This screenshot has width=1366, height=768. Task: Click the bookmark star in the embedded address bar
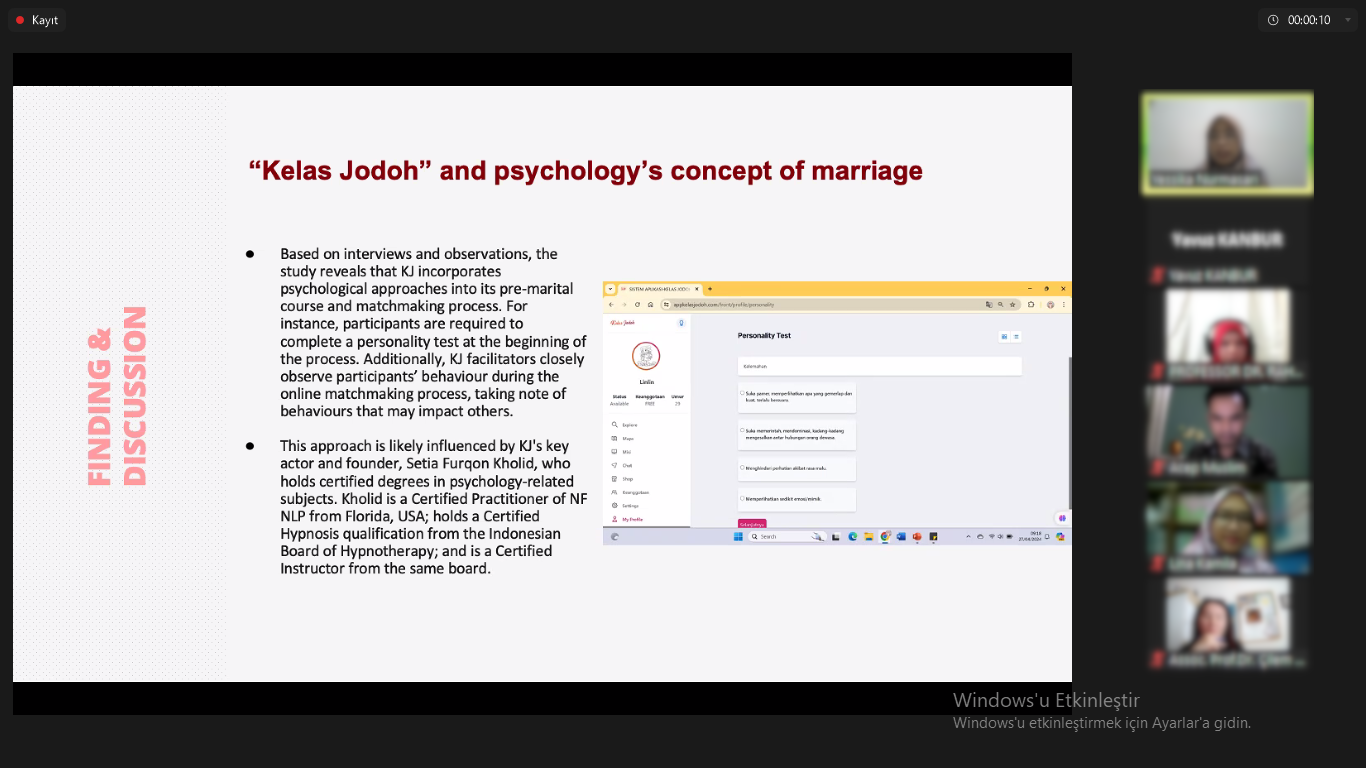click(x=1012, y=305)
